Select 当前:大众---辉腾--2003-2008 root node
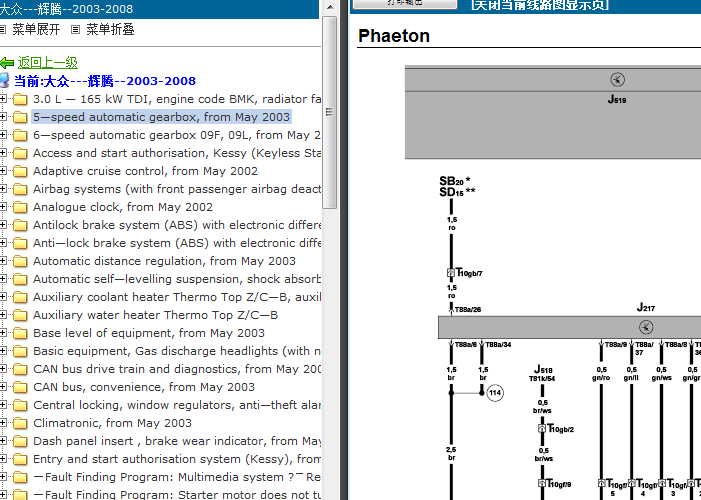The width and height of the screenshot is (701, 500). pyautogui.click(x=105, y=81)
